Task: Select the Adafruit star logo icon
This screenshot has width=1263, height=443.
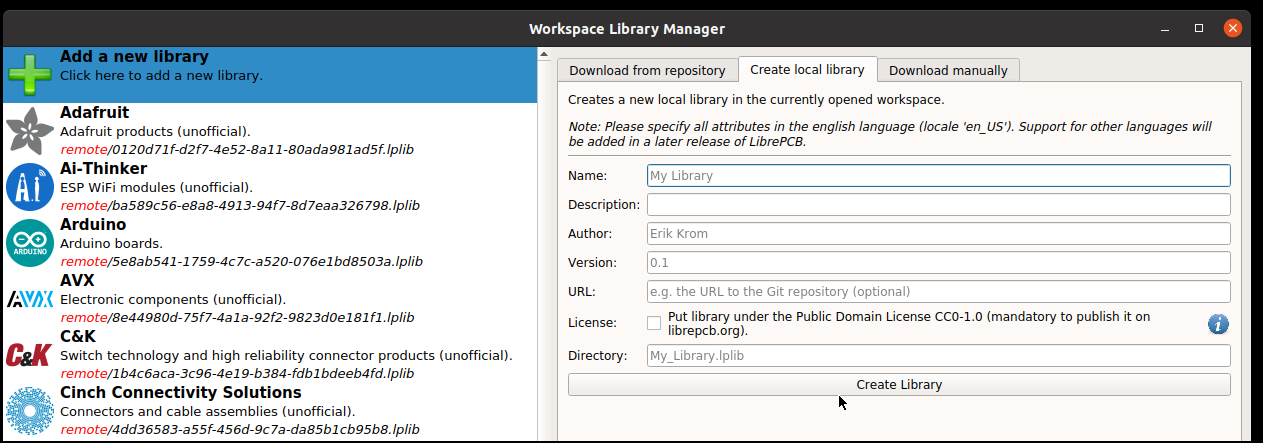Action: tap(30, 131)
